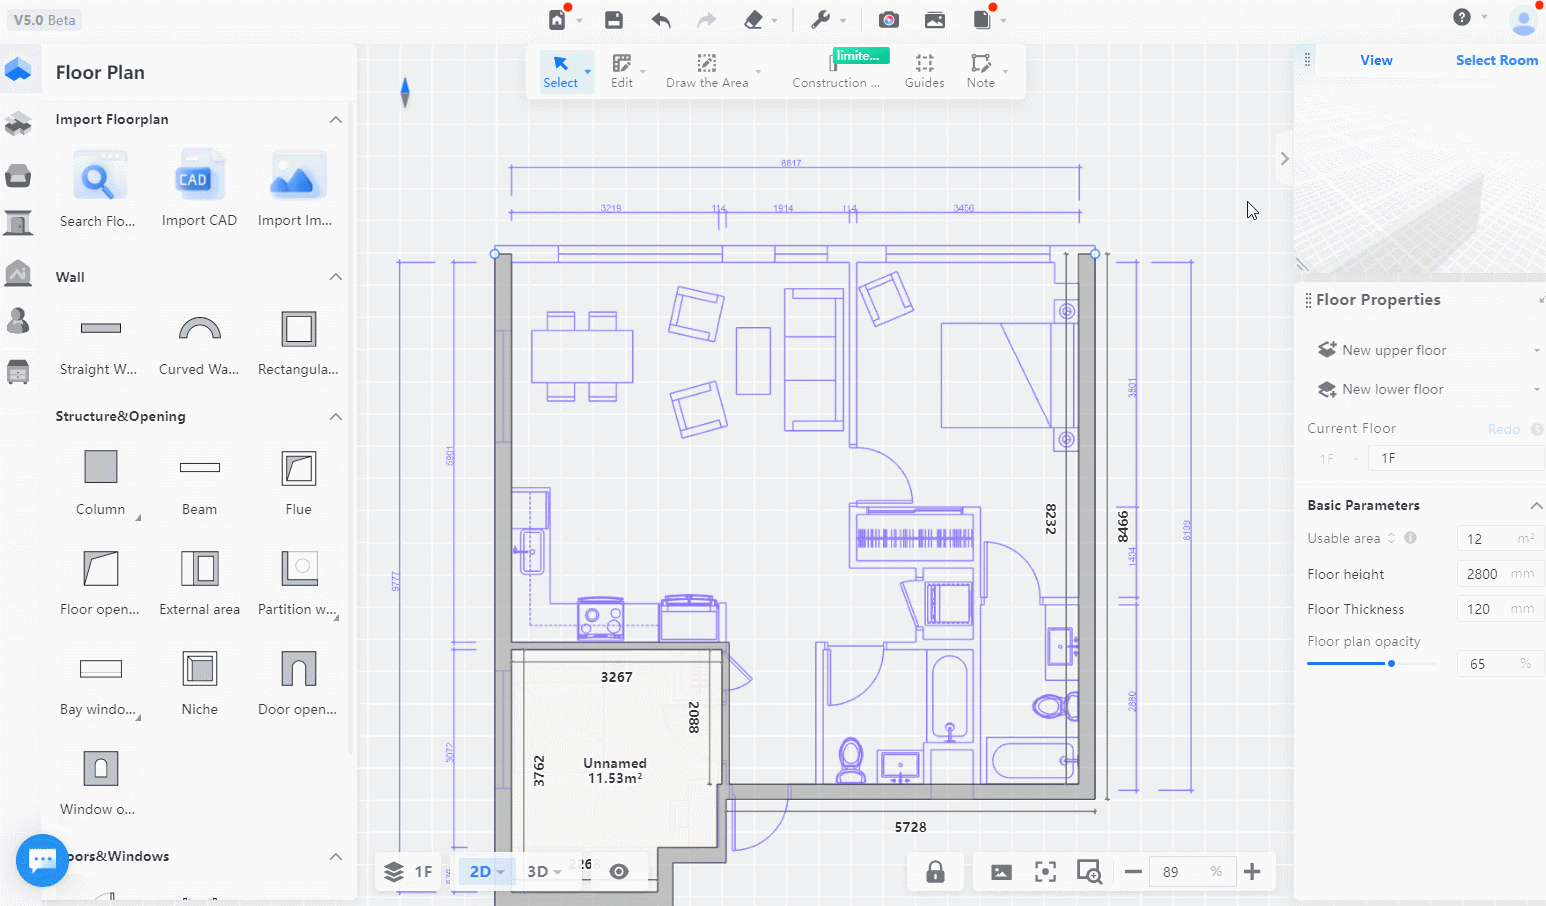Toggle the eye visibility icon
This screenshot has height=906, width=1546.
[x=619, y=872]
